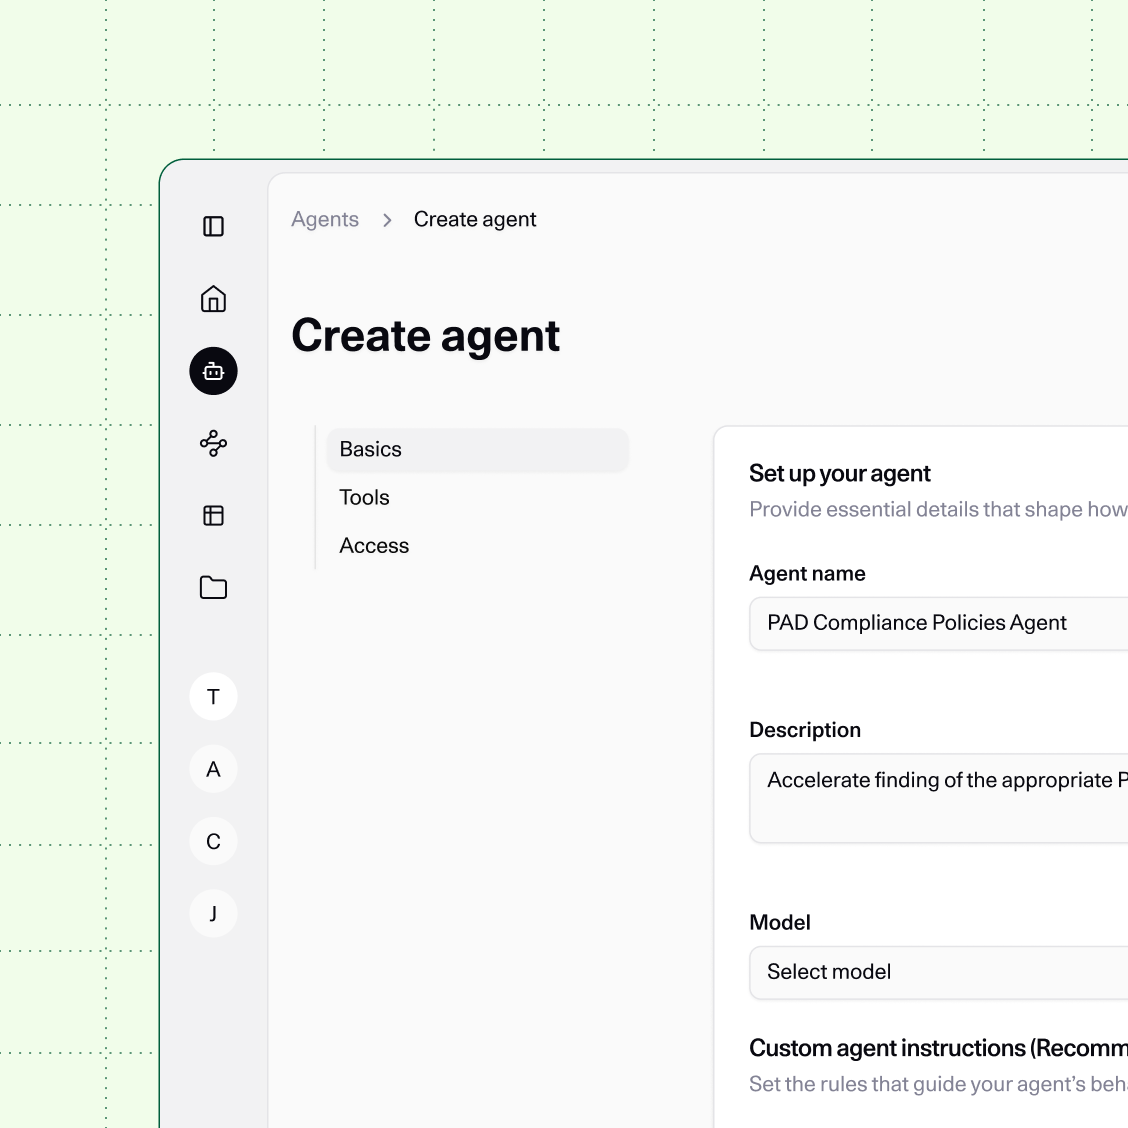This screenshot has width=1128, height=1128.
Task: Click the Agent name field label
Action: 807,574
